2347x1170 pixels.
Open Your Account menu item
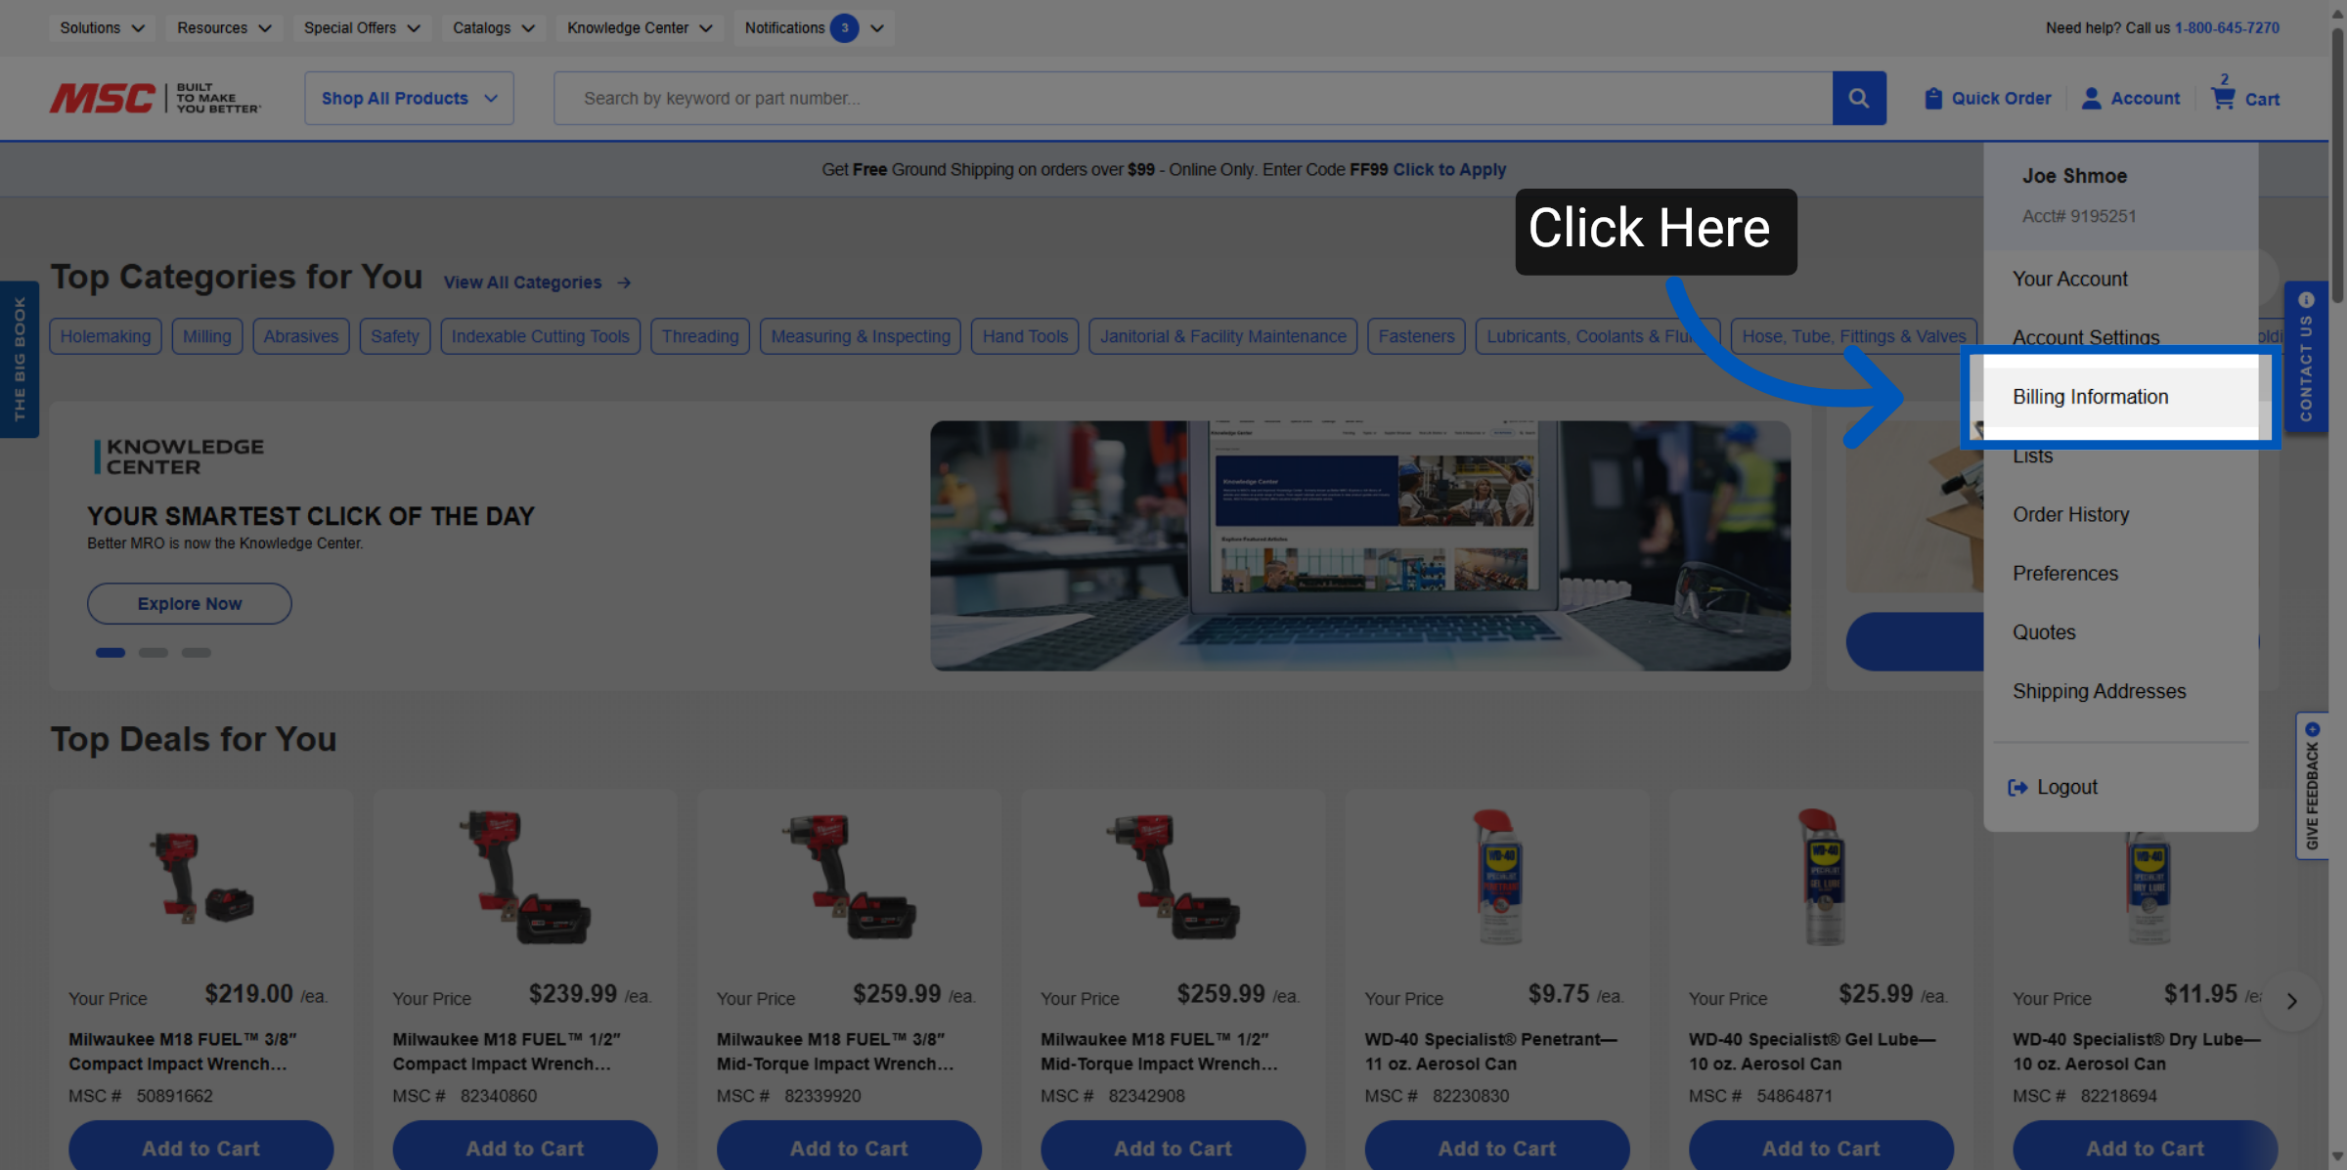tap(2120, 279)
